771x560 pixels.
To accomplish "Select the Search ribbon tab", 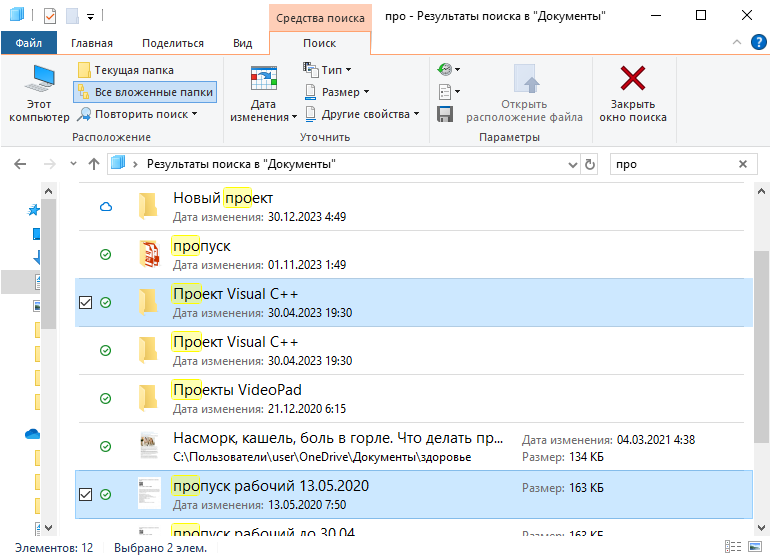I will tap(320, 43).
